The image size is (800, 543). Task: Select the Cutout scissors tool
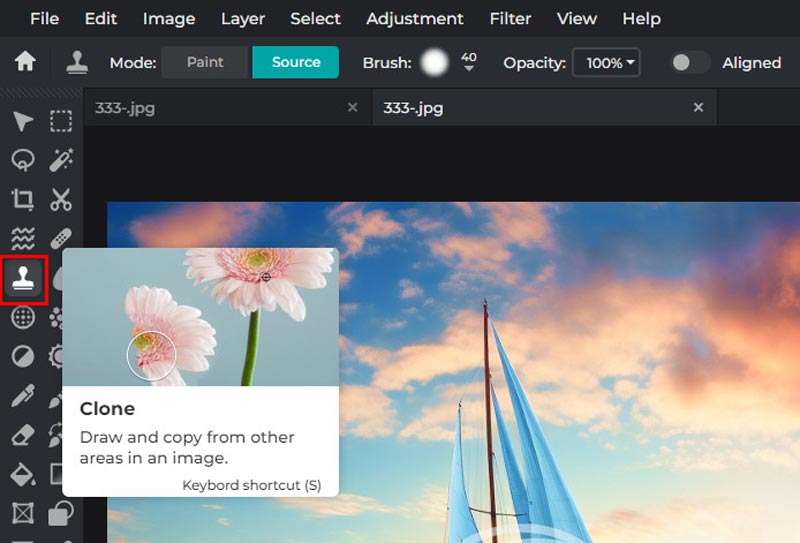pos(61,199)
